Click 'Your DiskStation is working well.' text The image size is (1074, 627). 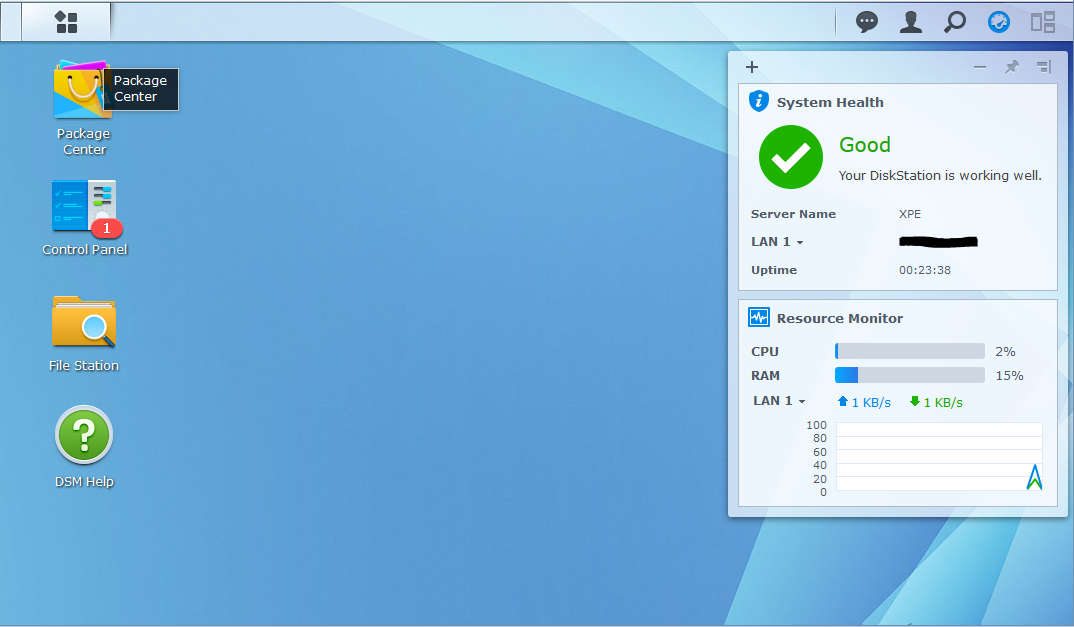(940, 175)
